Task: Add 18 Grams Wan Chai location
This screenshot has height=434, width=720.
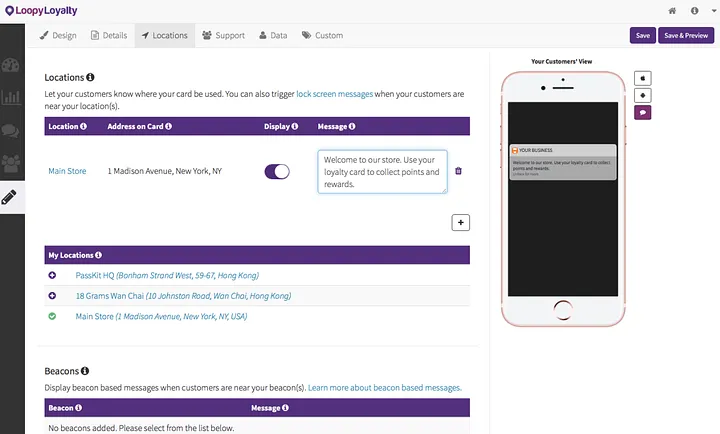Action: click(52, 296)
